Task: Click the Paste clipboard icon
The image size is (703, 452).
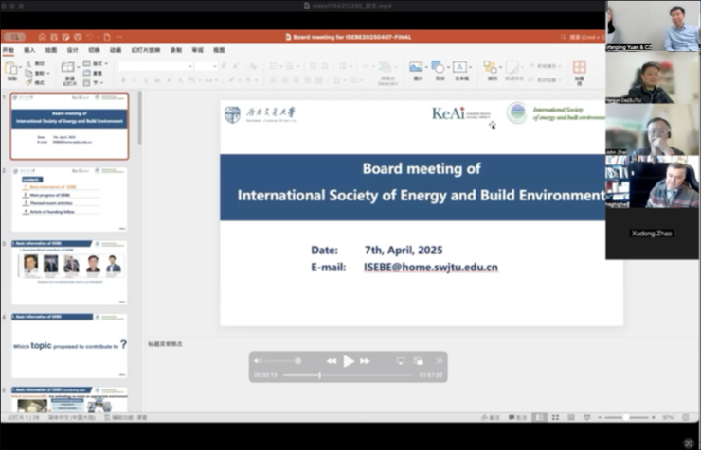Action: point(11,69)
